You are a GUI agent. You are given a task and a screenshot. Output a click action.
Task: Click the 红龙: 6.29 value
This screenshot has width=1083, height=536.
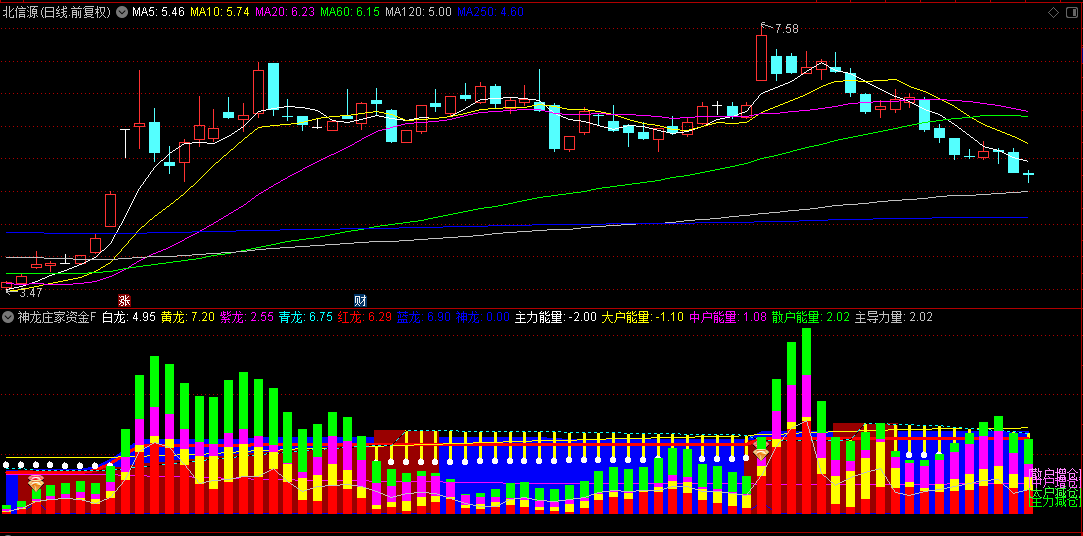click(365, 318)
